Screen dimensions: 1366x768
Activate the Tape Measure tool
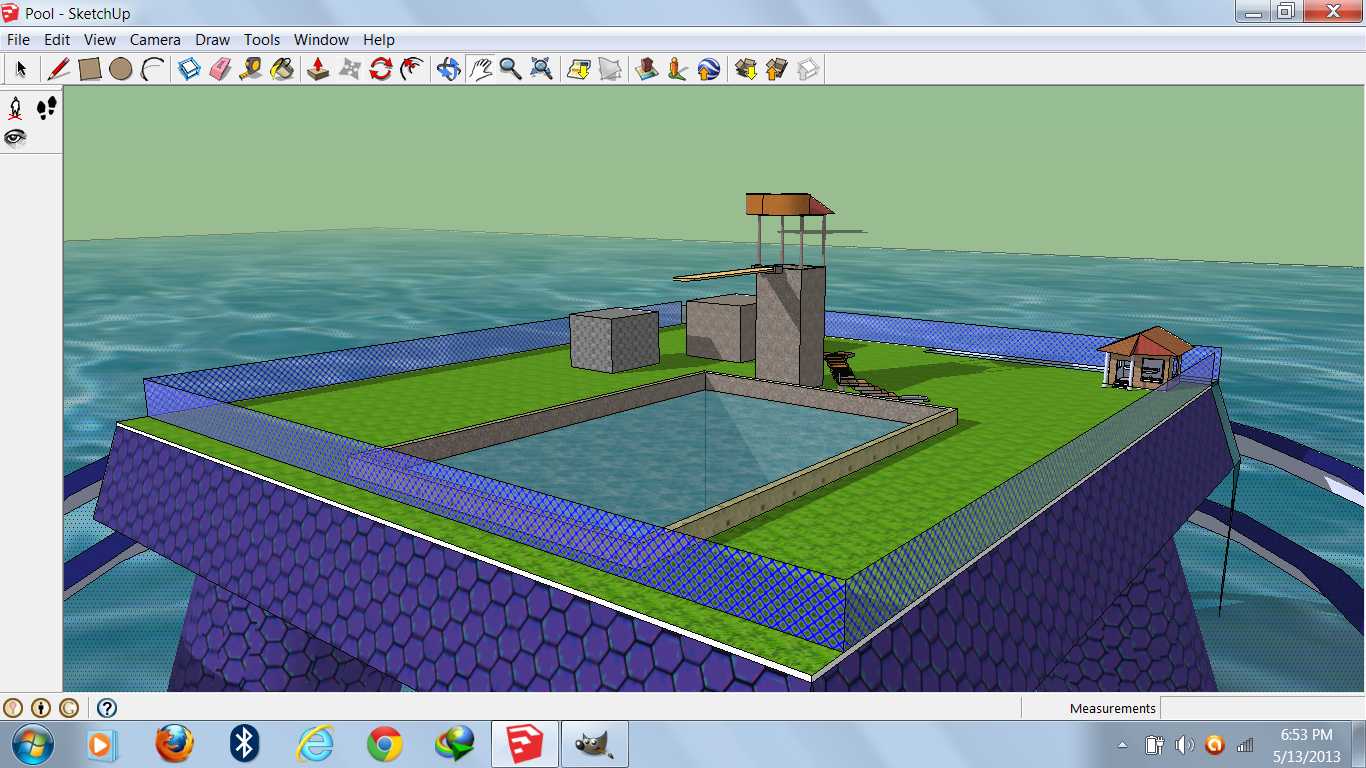coord(251,69)
